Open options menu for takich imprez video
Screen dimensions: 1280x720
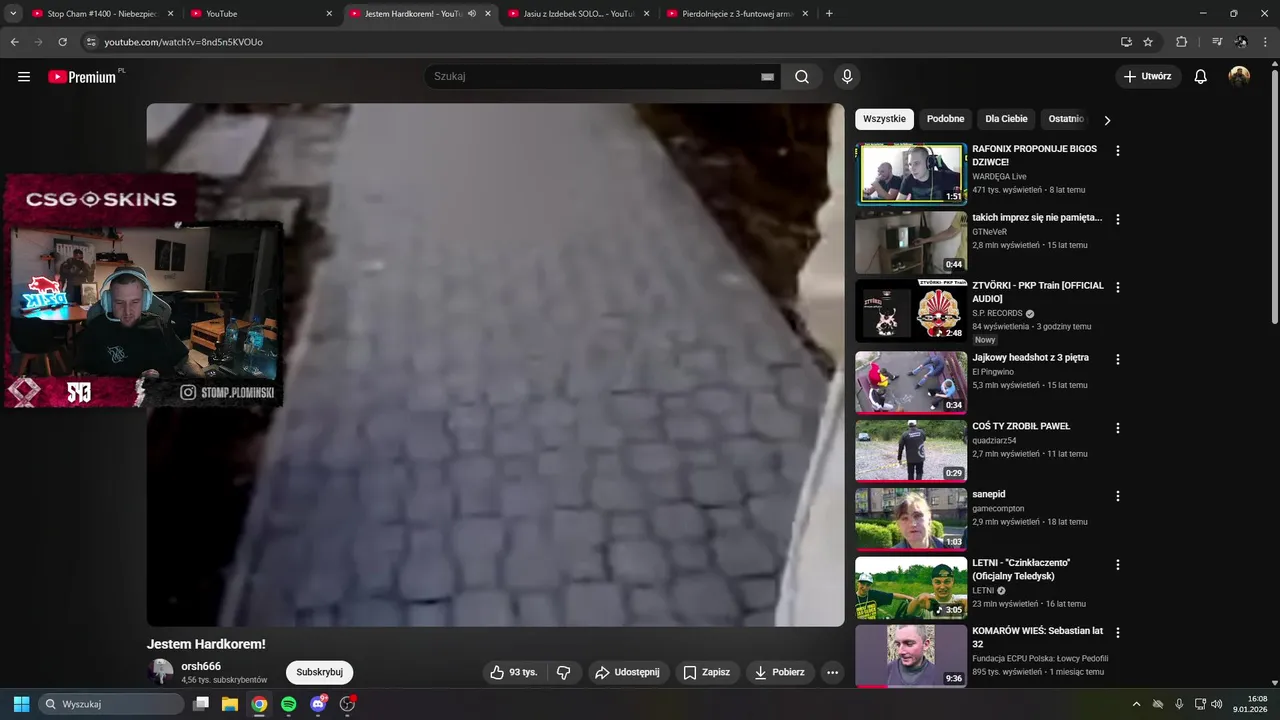[x=1118, y=219]
